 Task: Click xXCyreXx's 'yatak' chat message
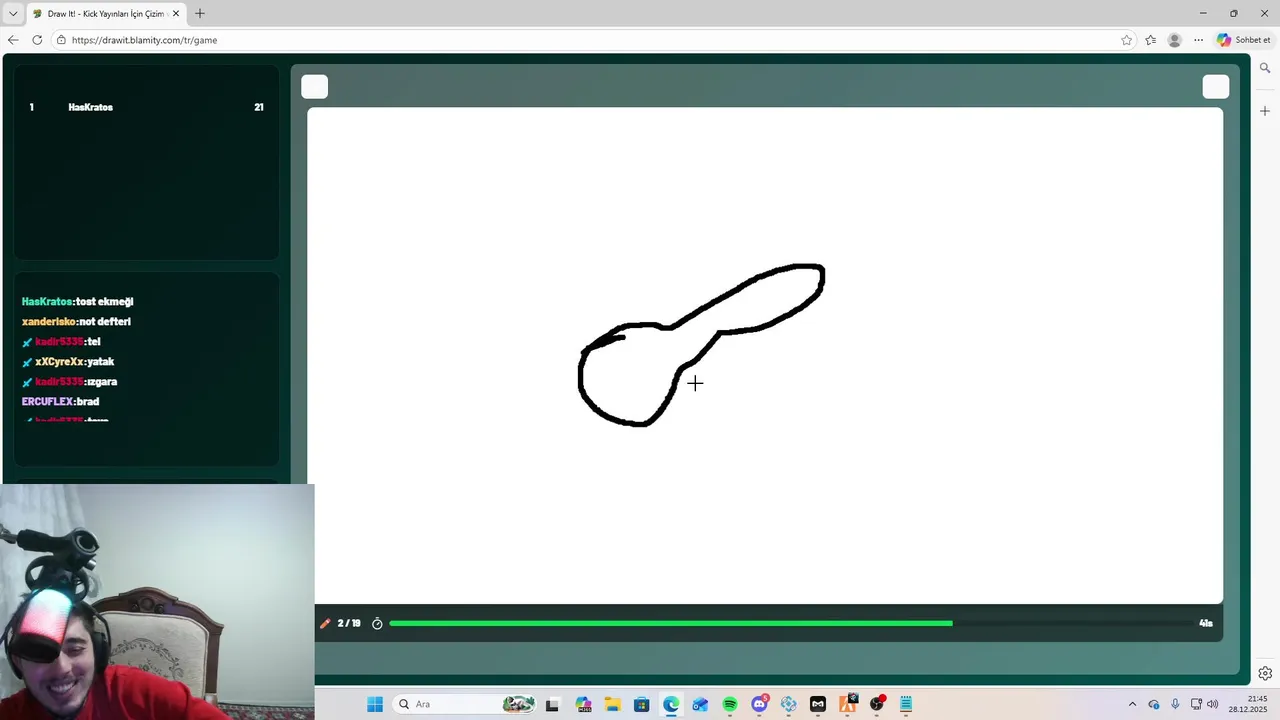100,361
